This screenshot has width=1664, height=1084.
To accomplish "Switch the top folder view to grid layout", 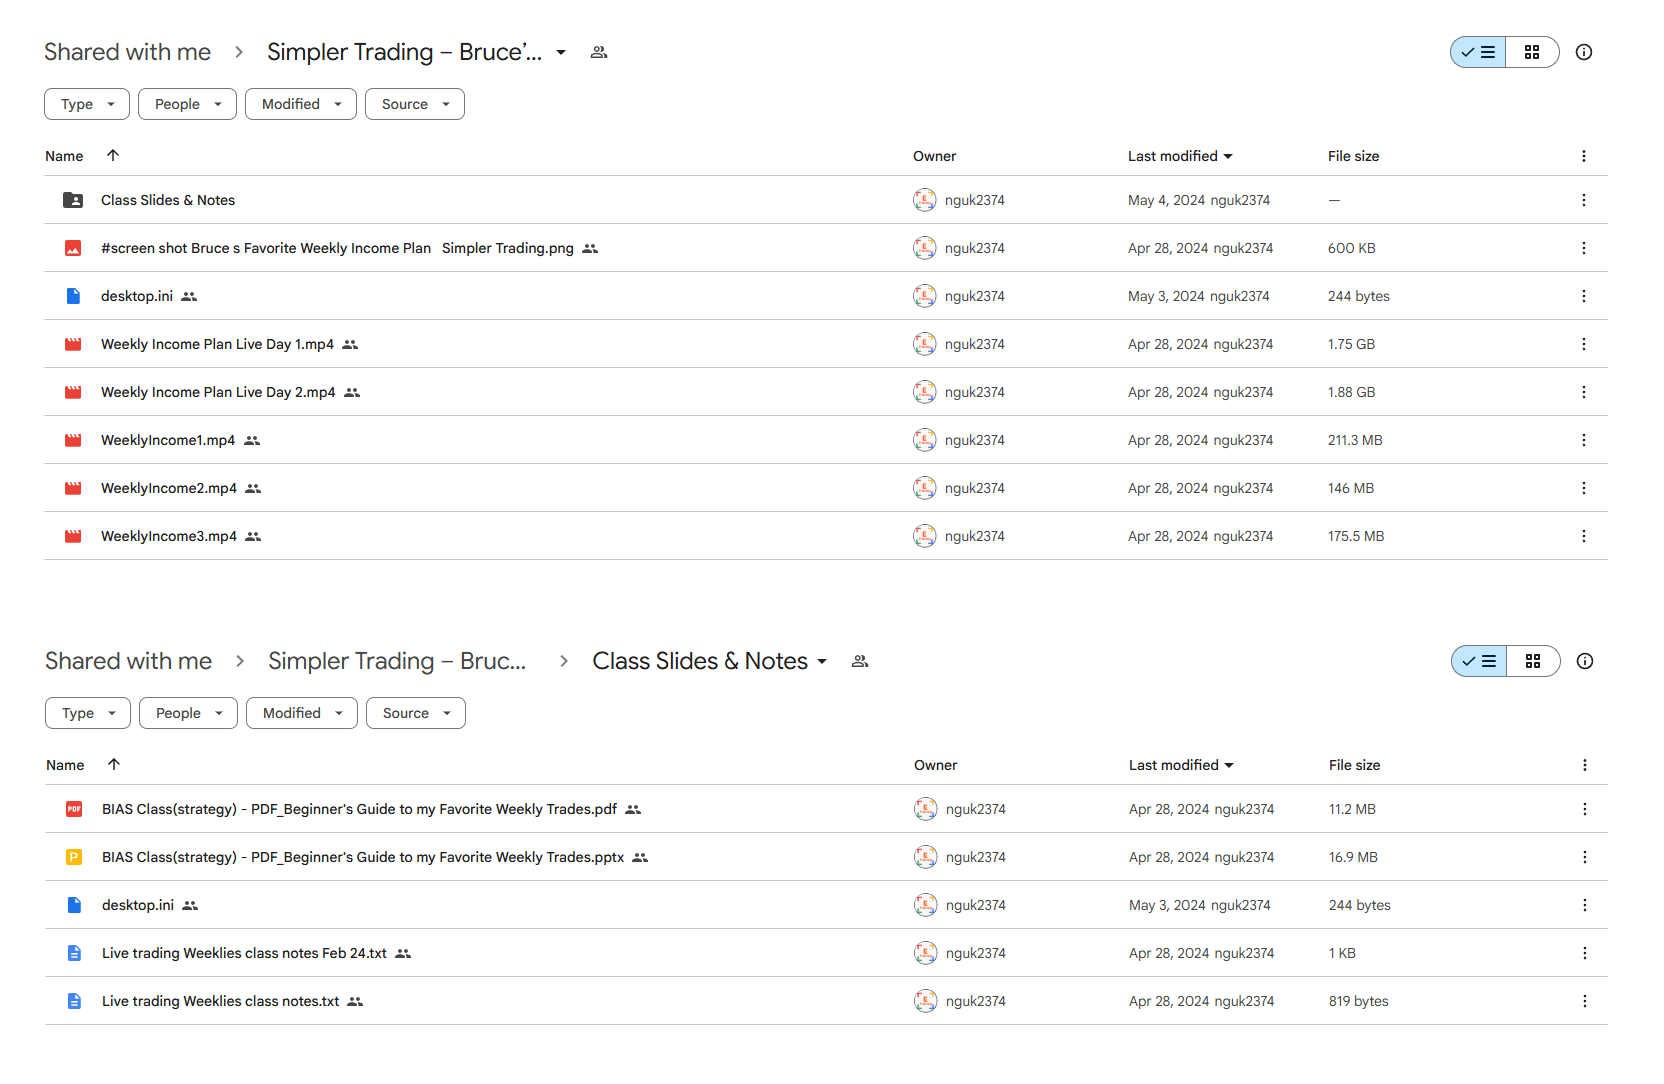I will pyautogui.click(x=1532, y=52).
